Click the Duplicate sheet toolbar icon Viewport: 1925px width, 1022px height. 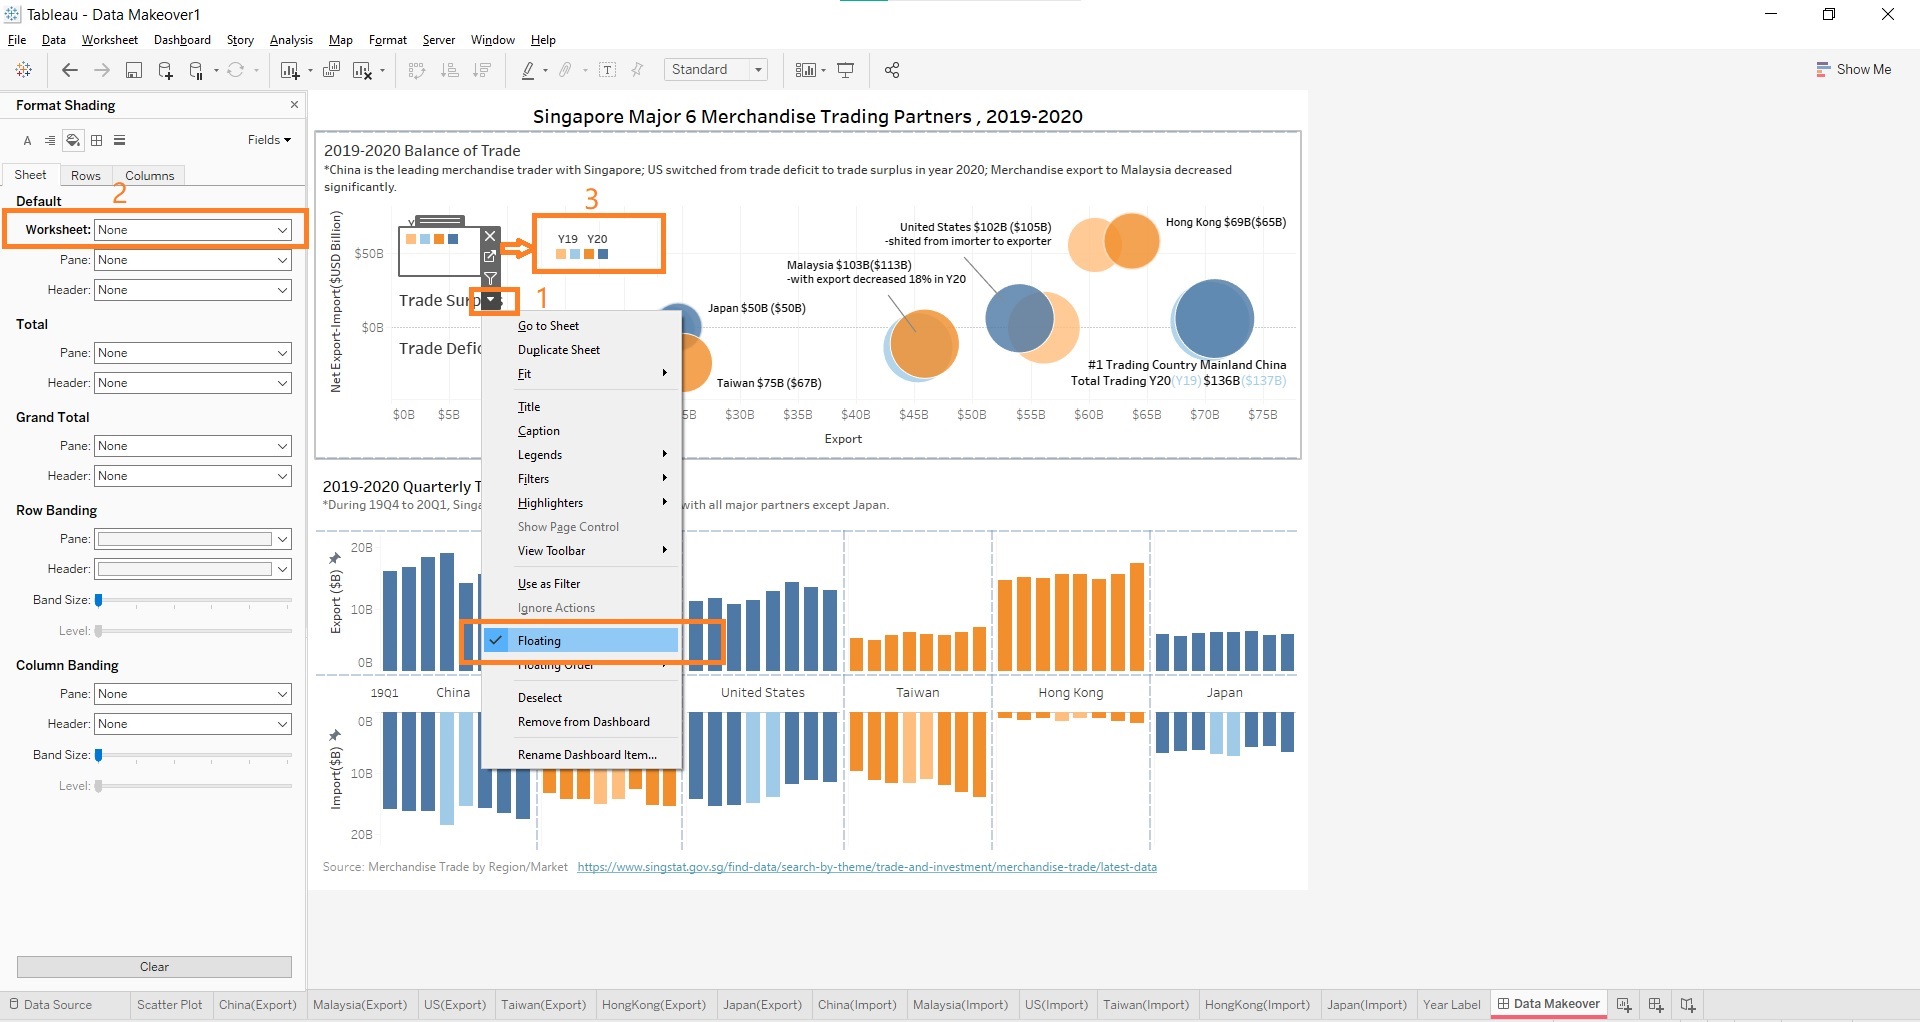point(332,70)
